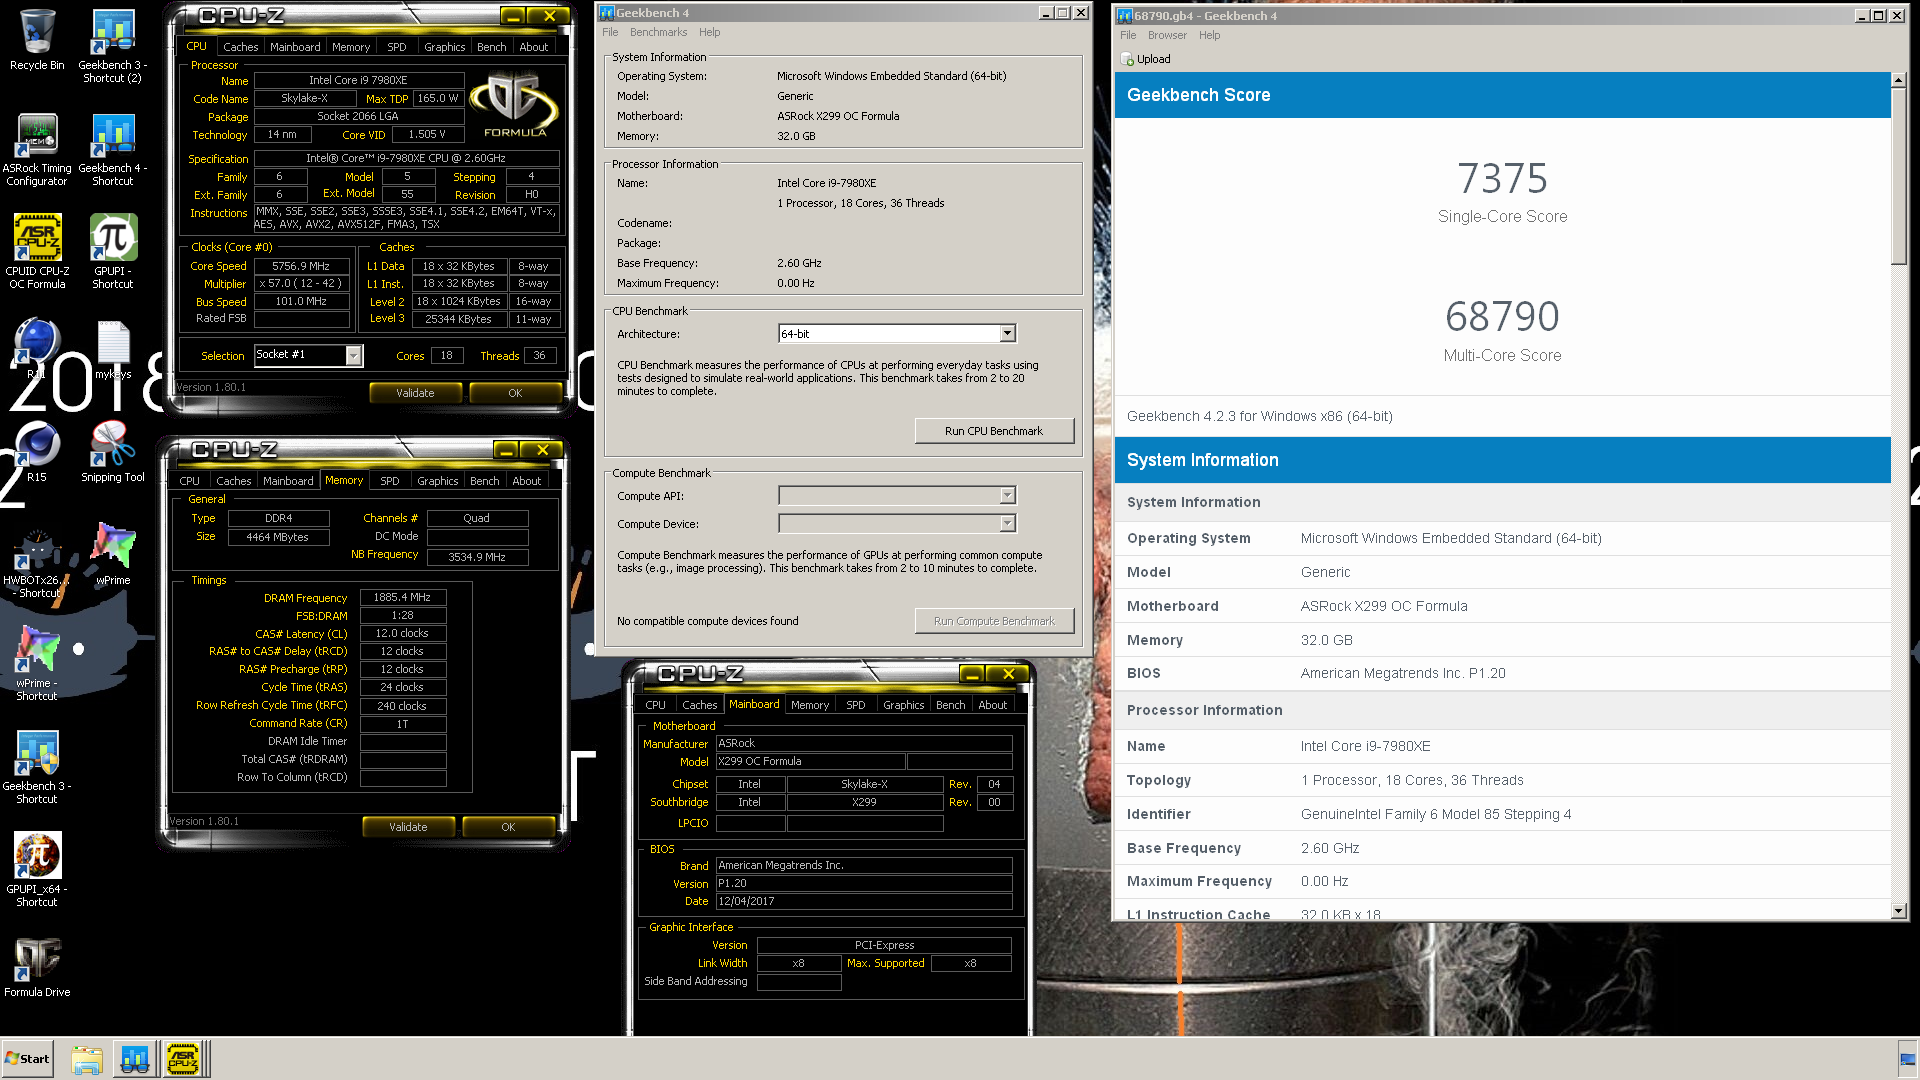Open file explorer from taskbar

coord(87,1059)
